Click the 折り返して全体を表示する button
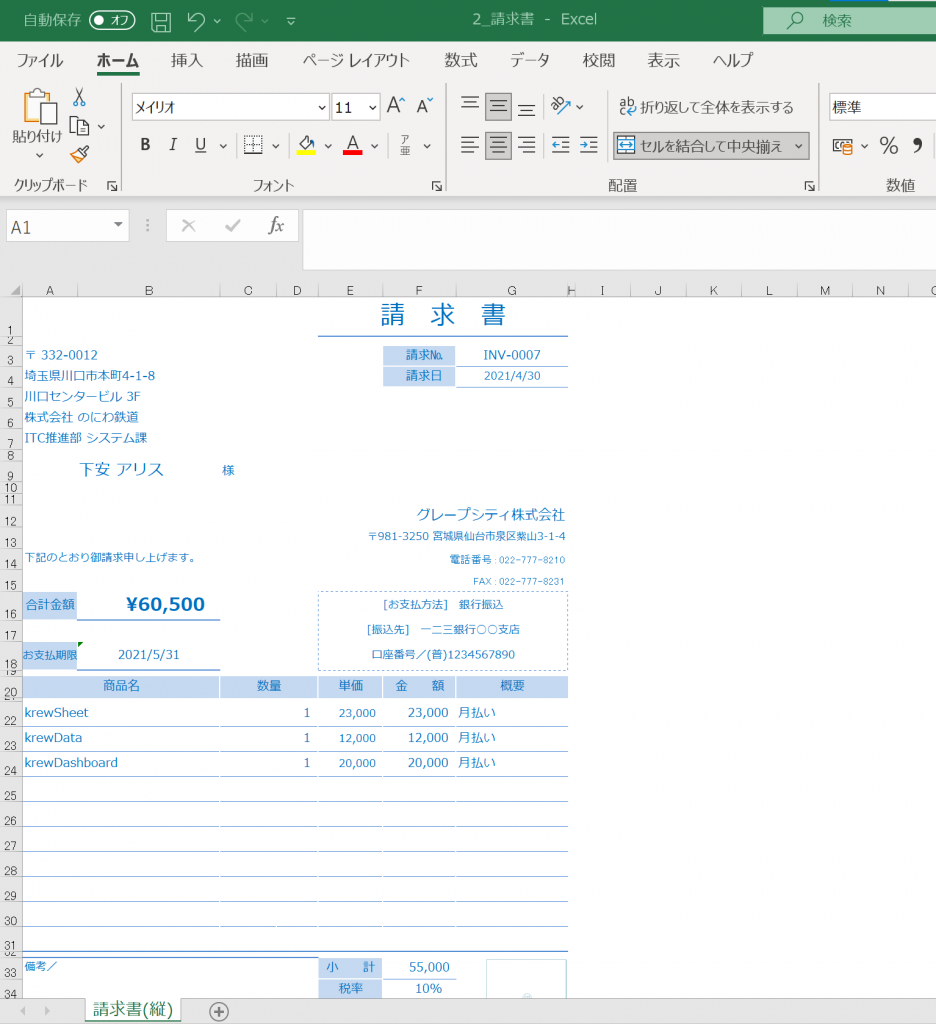This screenshot has height=1024, width=936. coord(706,107)
